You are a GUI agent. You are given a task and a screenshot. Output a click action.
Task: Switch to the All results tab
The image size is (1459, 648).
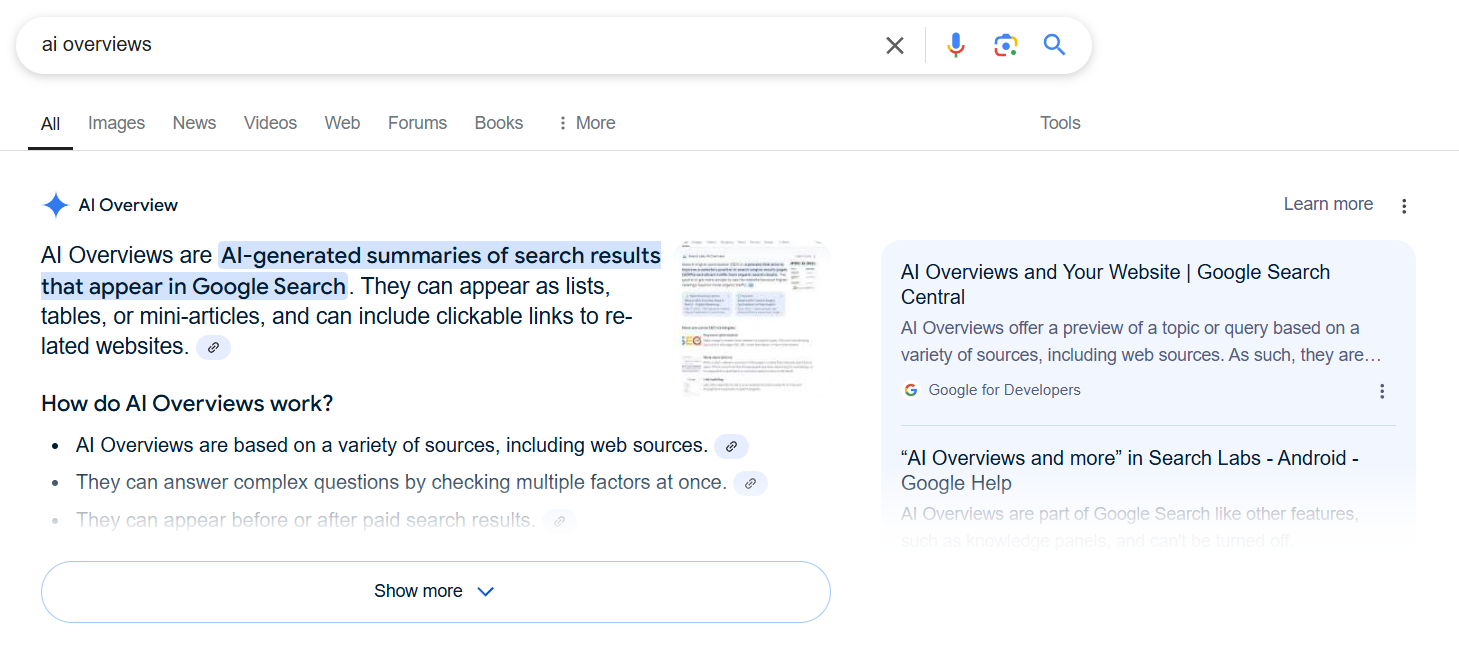pyautogui.click(x=50, y=124)
